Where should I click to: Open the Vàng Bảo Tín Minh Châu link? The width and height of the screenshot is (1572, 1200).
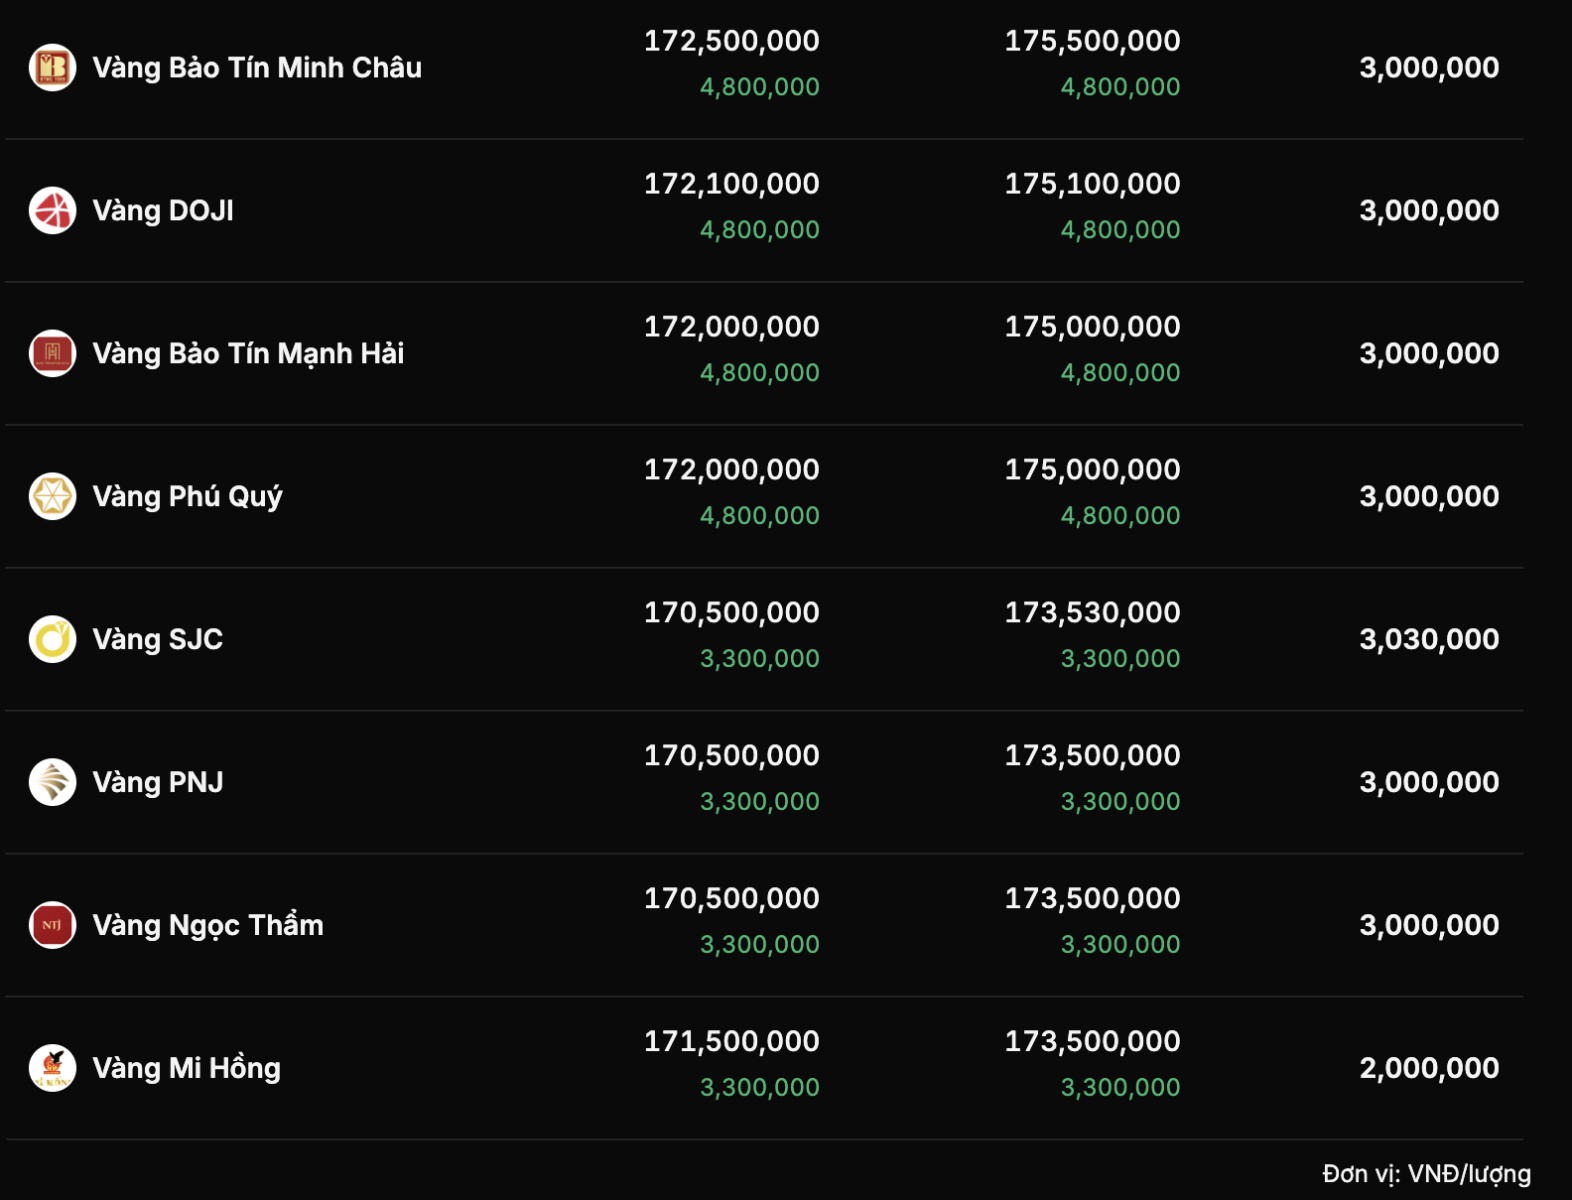[257, 68]
